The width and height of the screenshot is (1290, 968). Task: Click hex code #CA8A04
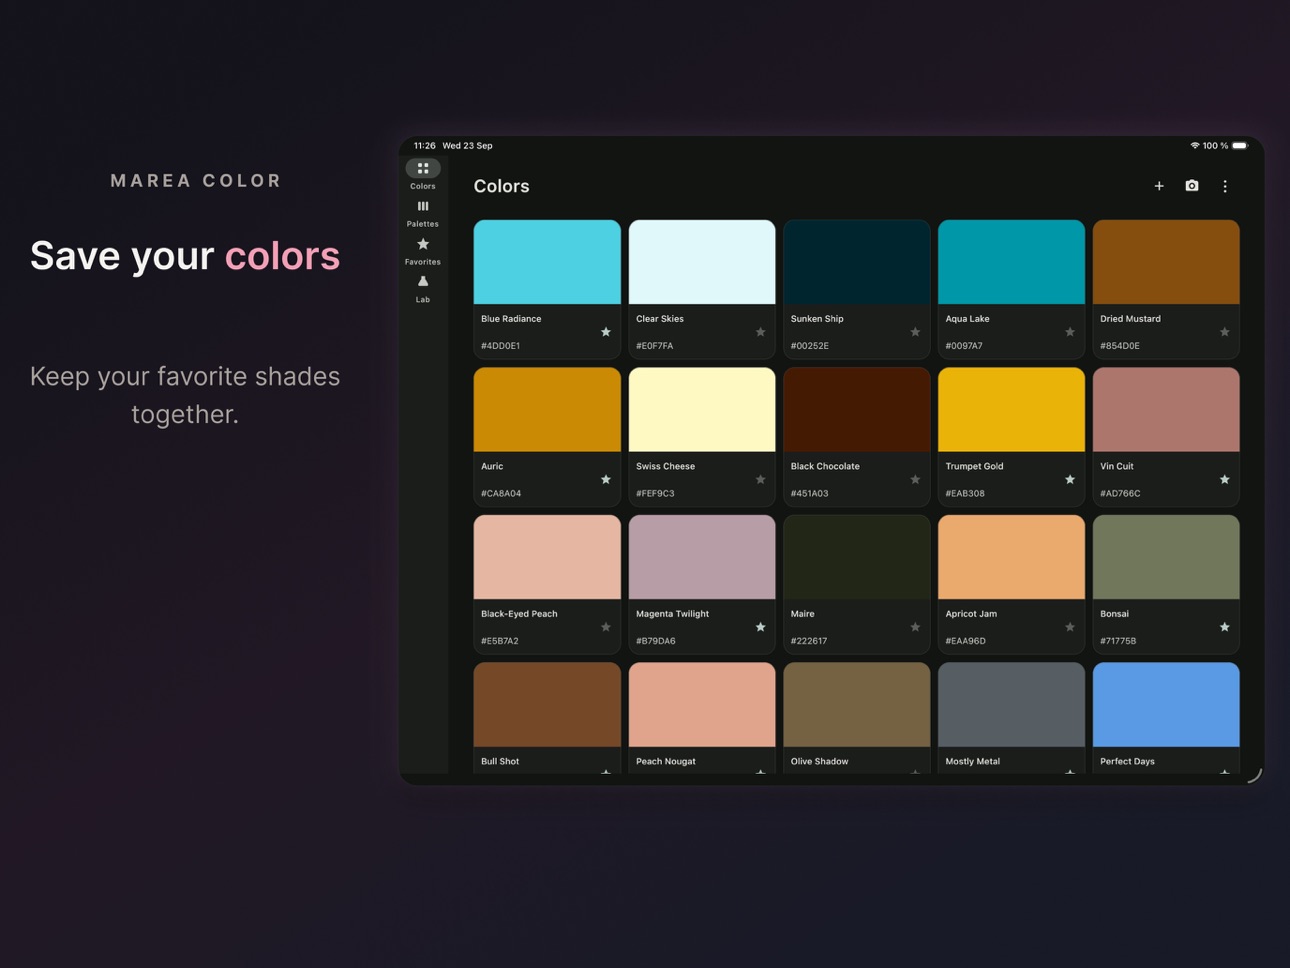tap(501, 493)
